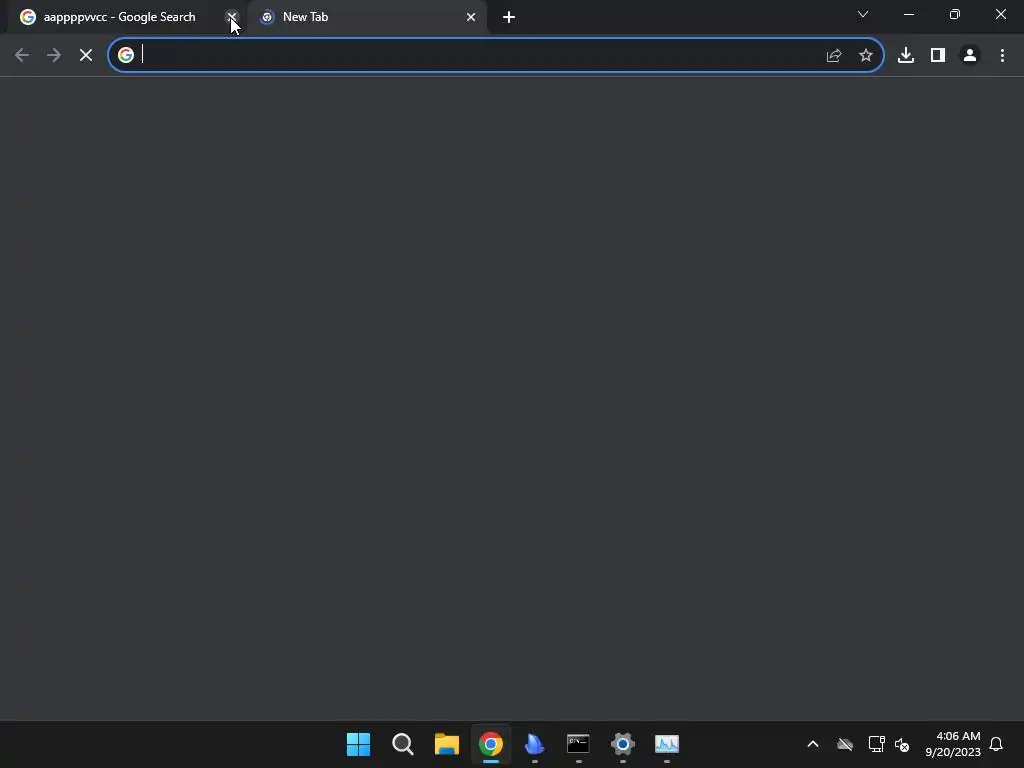Show hidden system tray icons
This screenshot has width=1024, height=768.
point(813,744)
